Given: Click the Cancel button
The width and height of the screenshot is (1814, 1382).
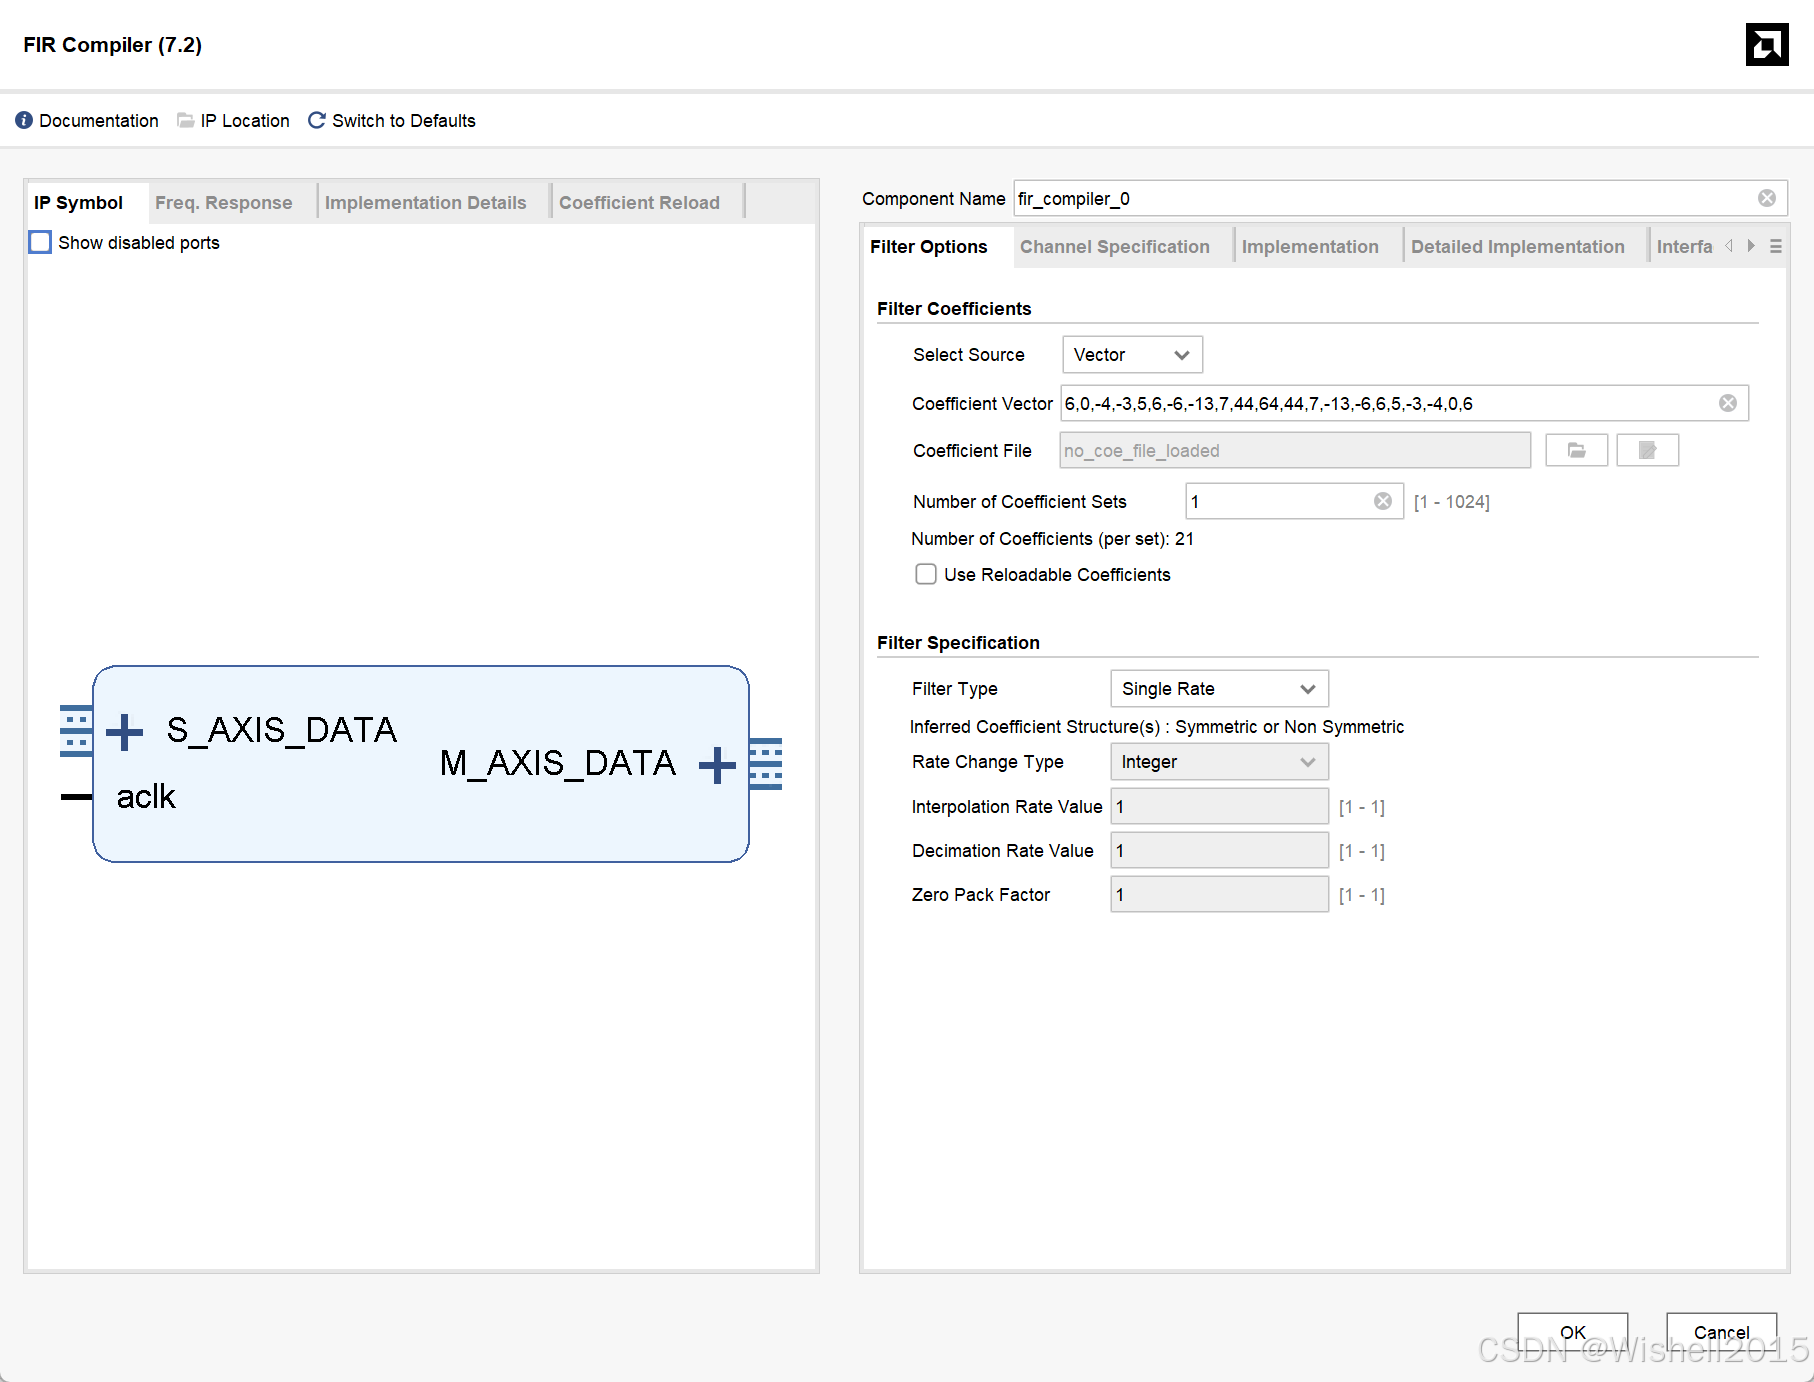Looking at the screenshot, I should pos(1722,1332).
